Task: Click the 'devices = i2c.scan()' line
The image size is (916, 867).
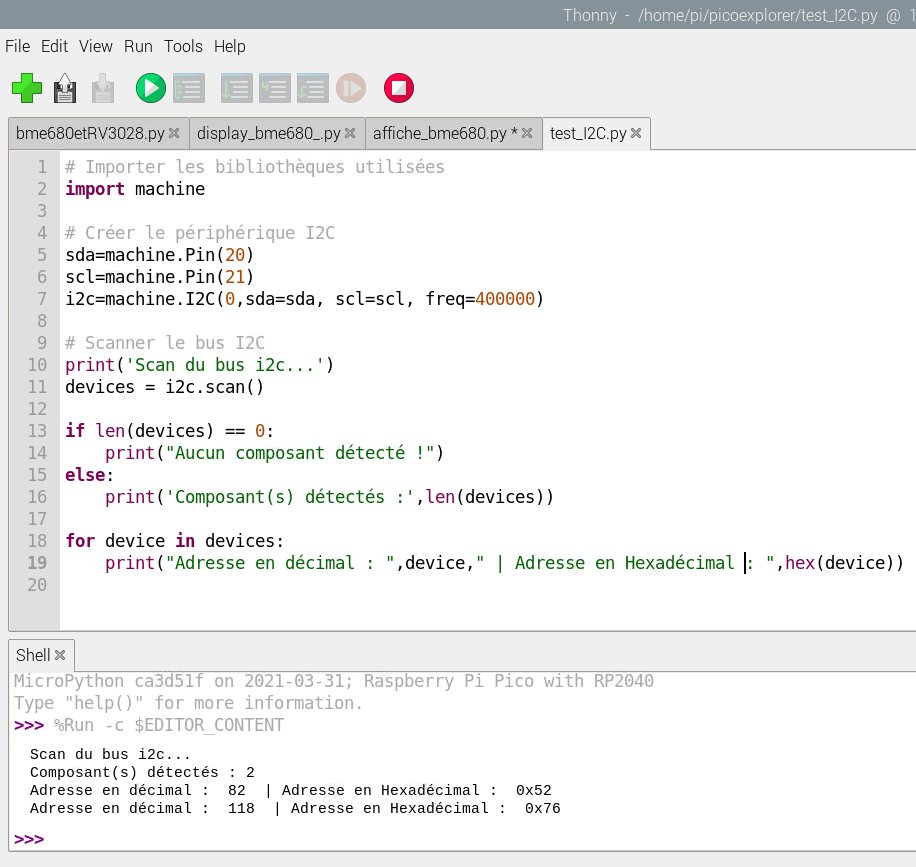Action: (164, 387)
